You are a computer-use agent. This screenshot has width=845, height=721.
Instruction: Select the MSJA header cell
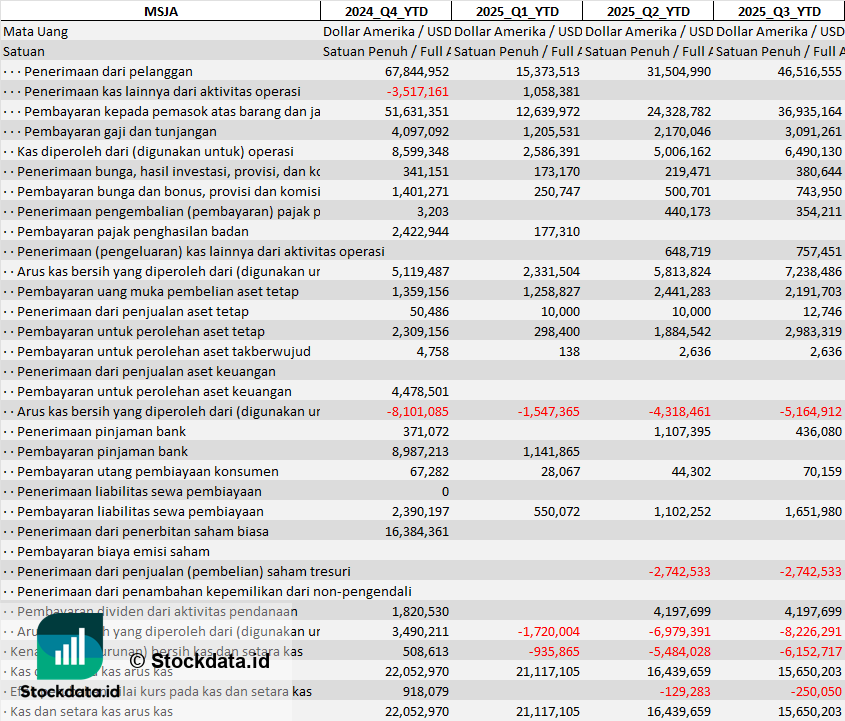click(160, 11)
